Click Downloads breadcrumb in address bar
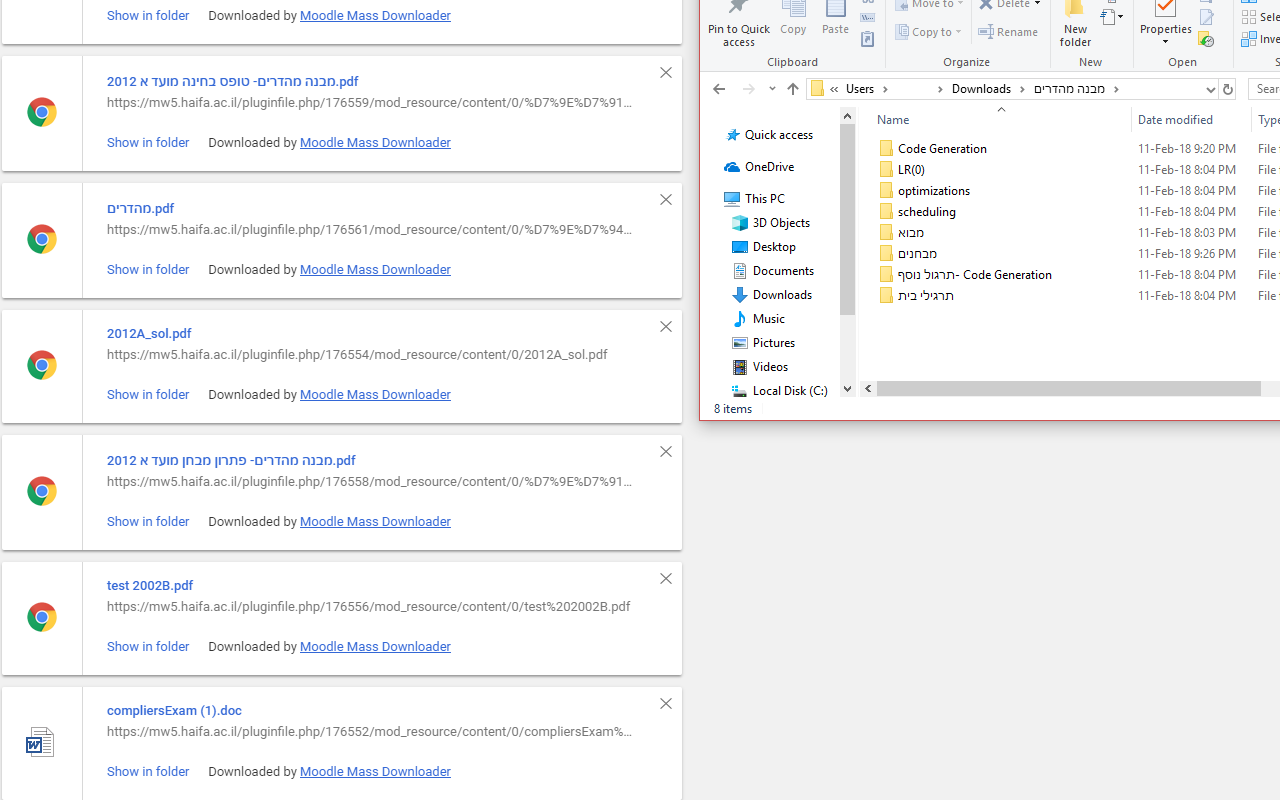 click(x=981, y=89)
